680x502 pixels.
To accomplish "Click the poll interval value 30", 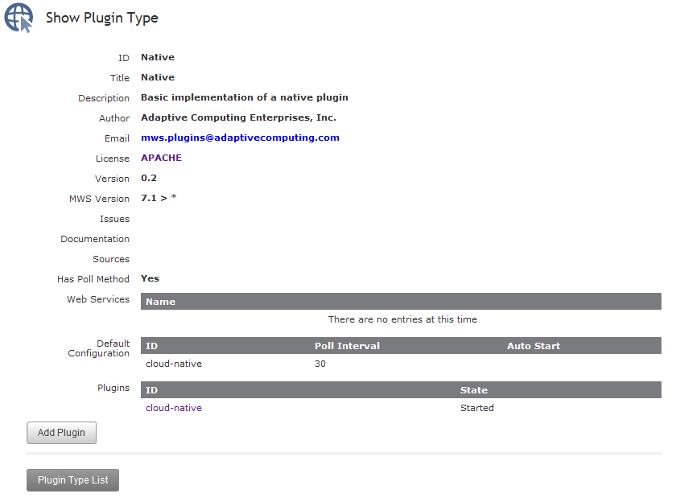I will pos(320,364).
